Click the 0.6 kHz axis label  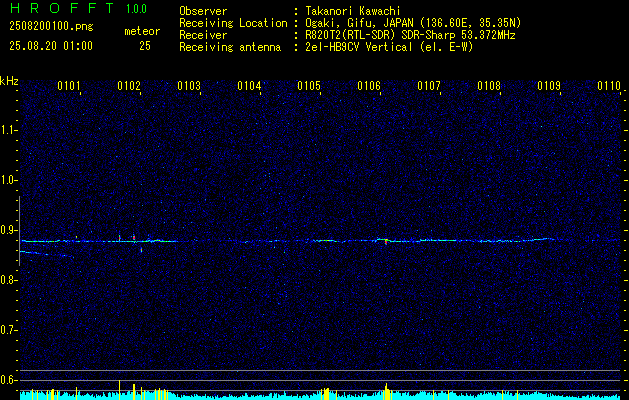click(8, 380)
